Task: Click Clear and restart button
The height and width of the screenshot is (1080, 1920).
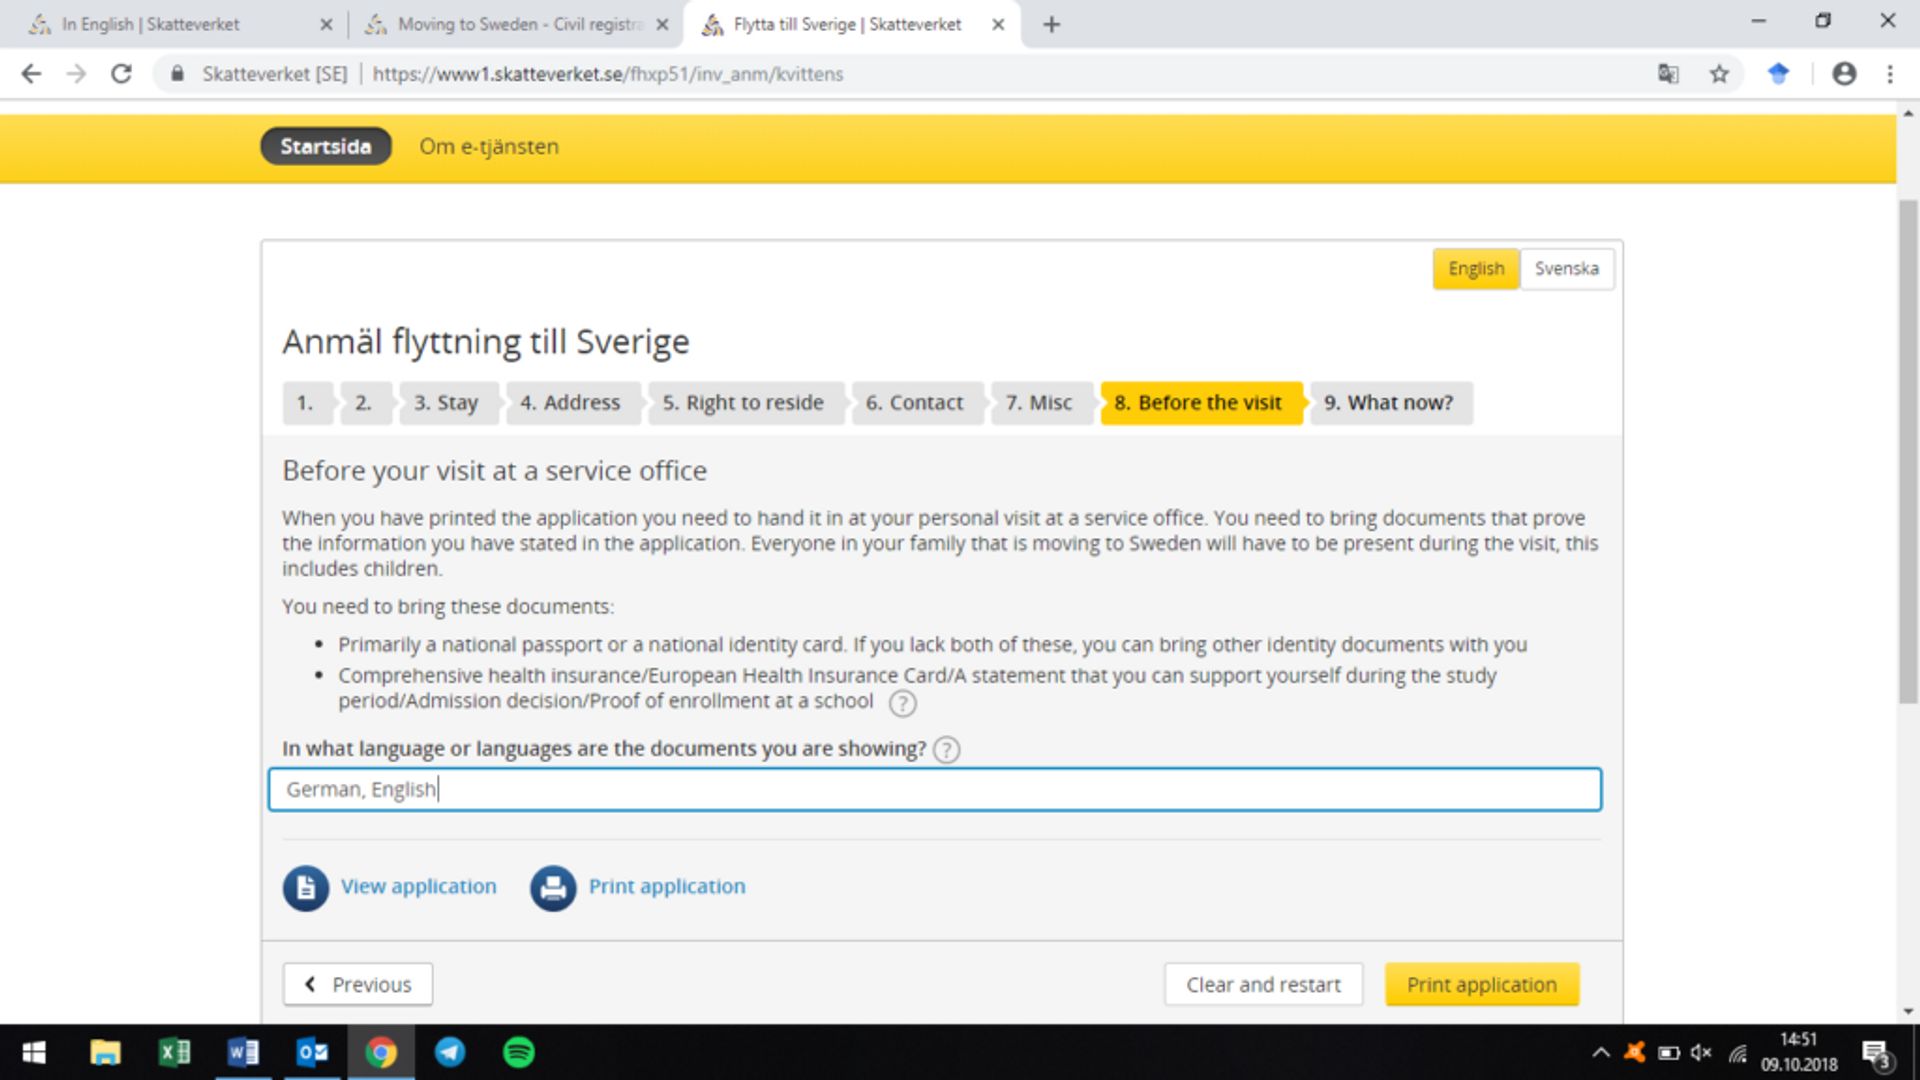Action: click(x=1263, y=984)
